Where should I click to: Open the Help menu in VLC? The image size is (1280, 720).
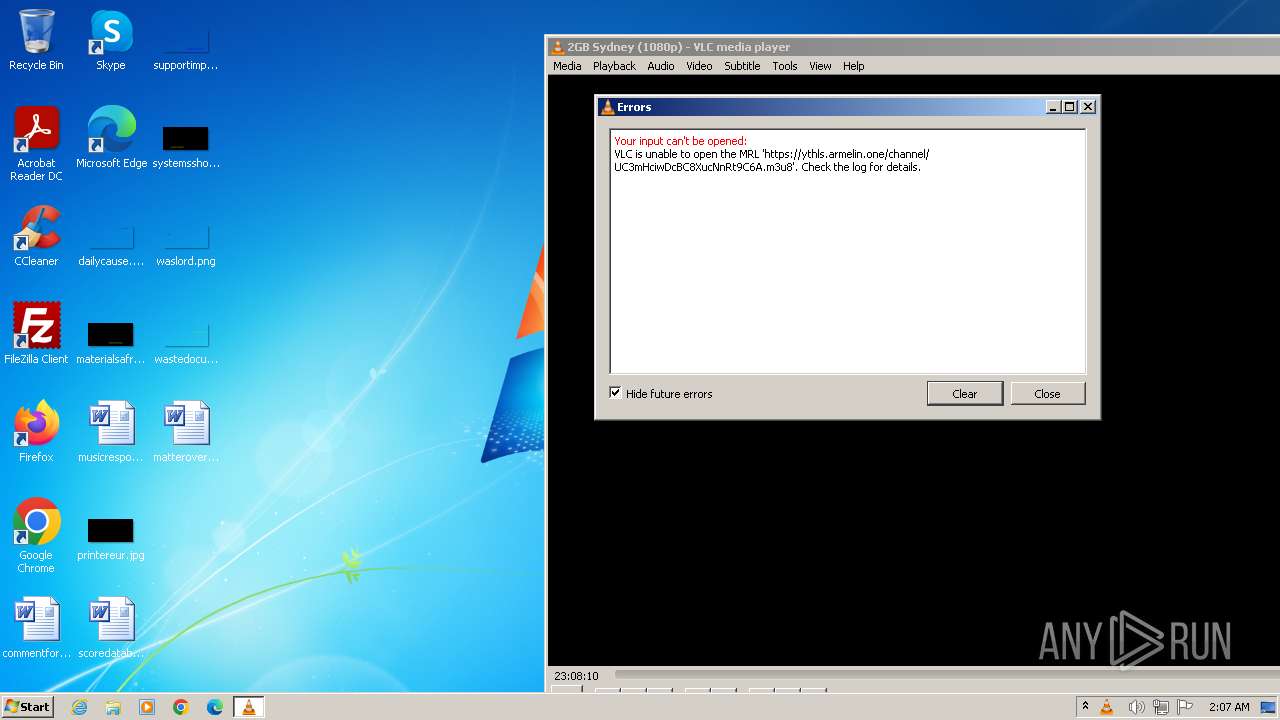853,66
